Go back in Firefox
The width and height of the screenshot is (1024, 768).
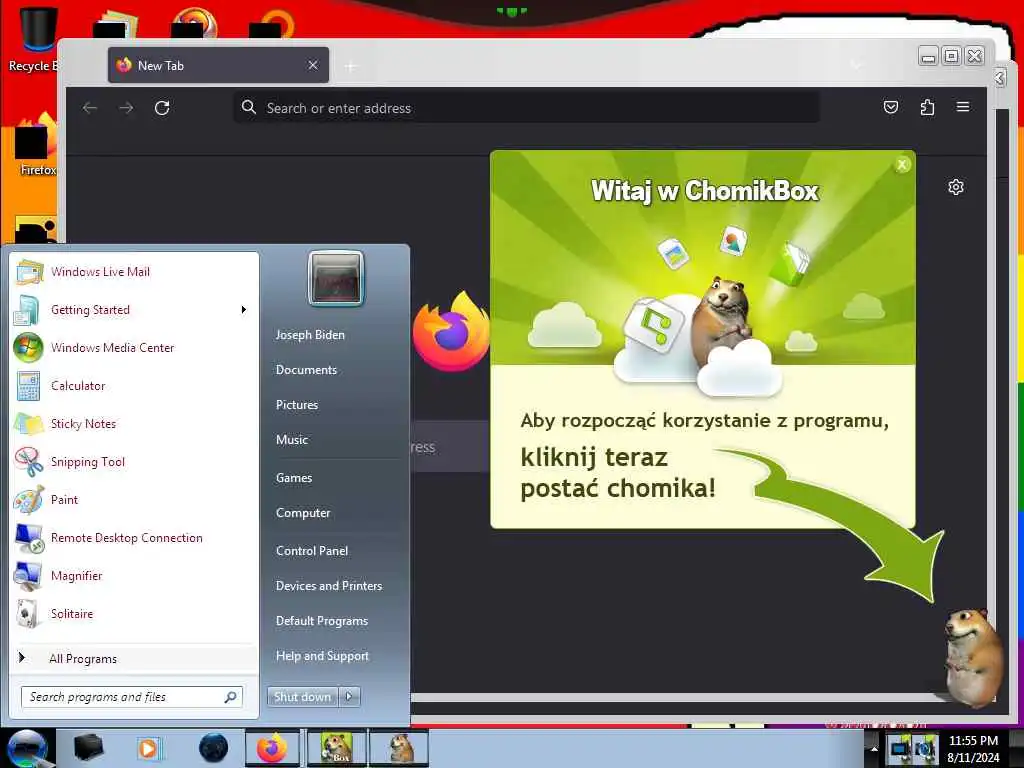click(x=90, y=108)
